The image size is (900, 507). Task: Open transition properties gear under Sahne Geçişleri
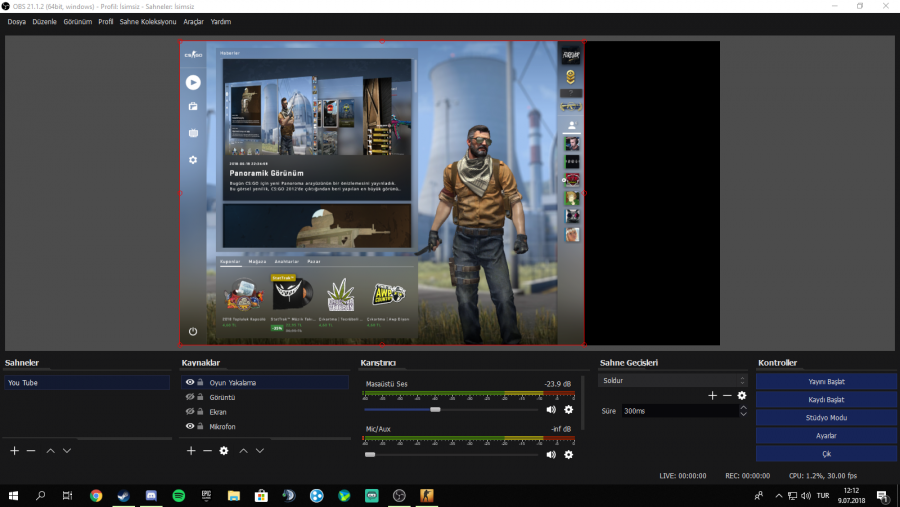tap(742, 395)
